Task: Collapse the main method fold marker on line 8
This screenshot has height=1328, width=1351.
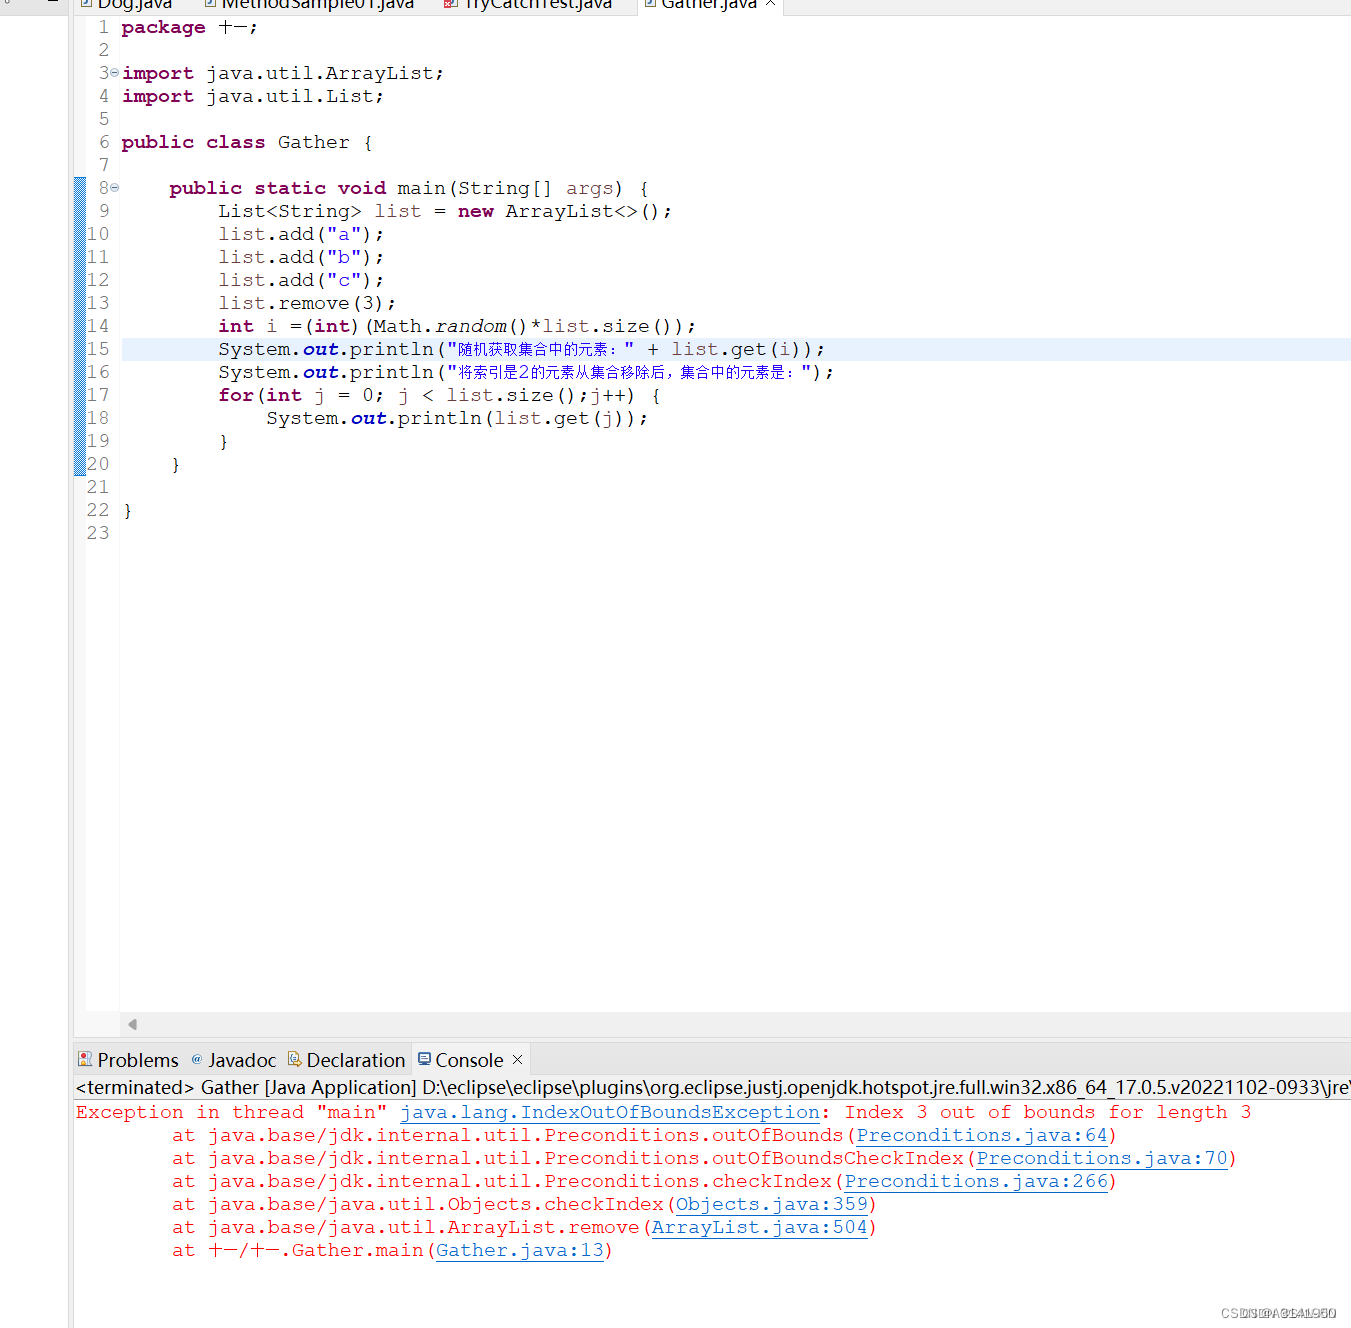Action: [113, 187]
